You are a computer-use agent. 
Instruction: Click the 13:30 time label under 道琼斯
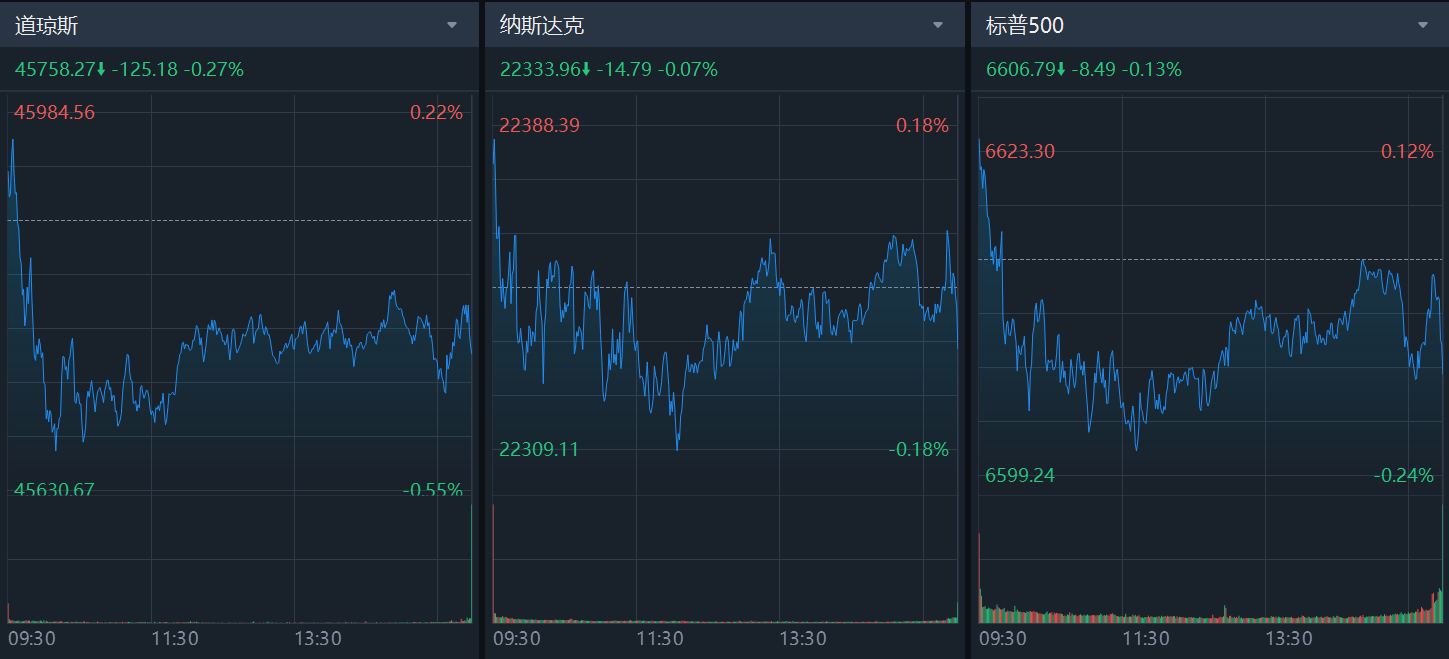[318, 638]
